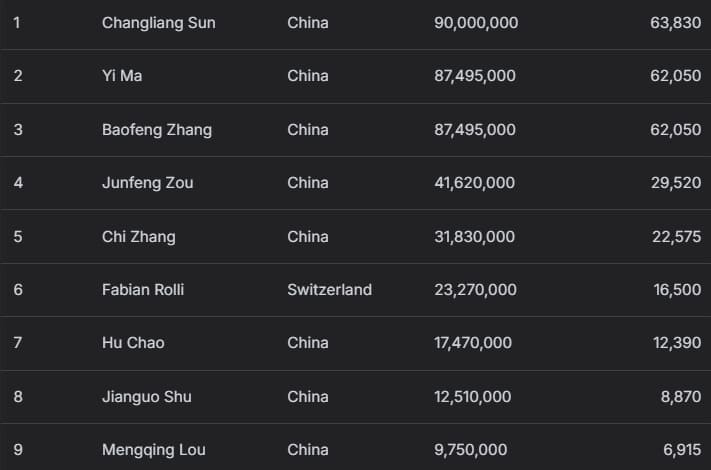This screenshot has width=711, height=470.
Task: Click the 63,830 prize amount
Action: 675,22
